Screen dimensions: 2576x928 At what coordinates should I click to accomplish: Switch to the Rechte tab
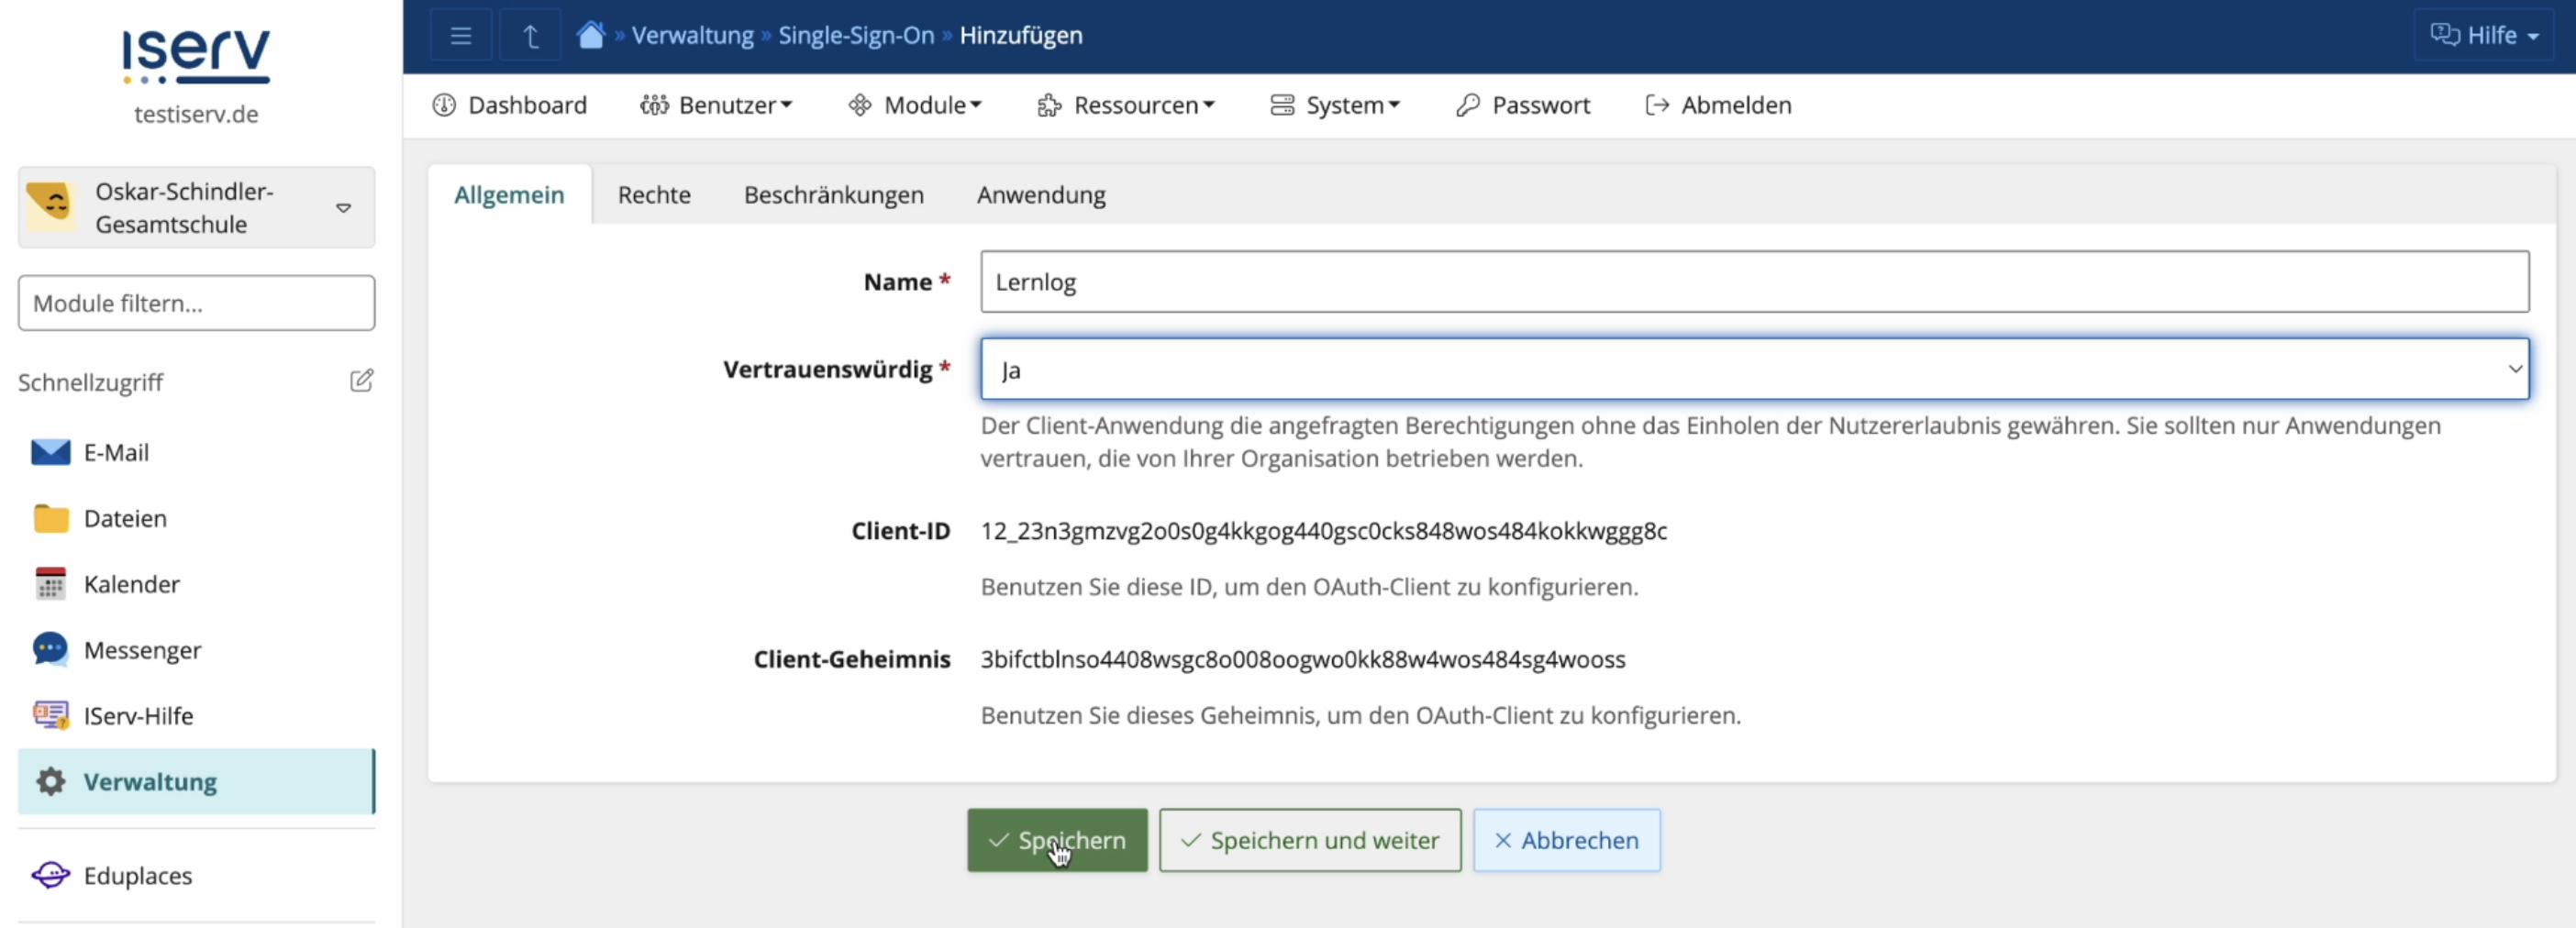tap(653, 195)
